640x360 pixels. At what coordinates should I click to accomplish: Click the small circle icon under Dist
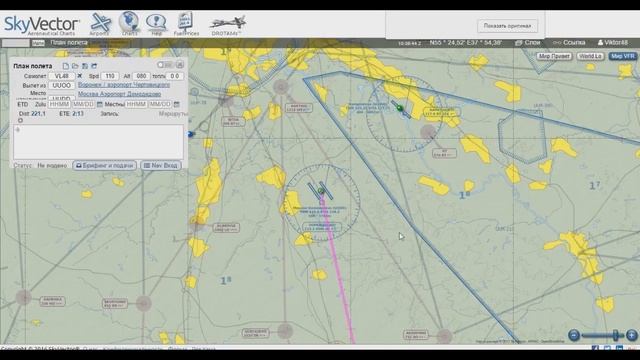point(20,120)
